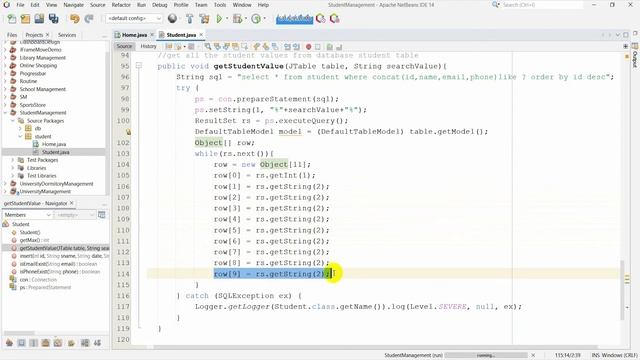Open the Members dropdown in Navigator
Viewport: 640px width, 360px height.
[27, 215]
